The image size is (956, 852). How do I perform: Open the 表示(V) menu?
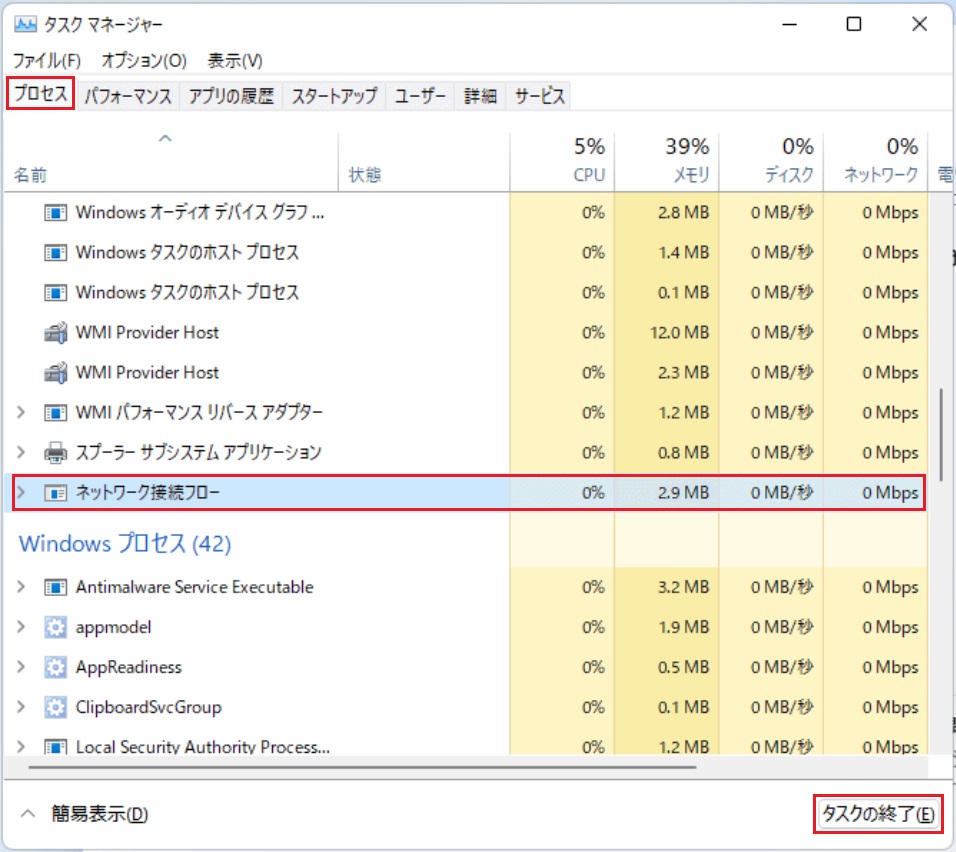pyautogui.click(x=235, y=60)
